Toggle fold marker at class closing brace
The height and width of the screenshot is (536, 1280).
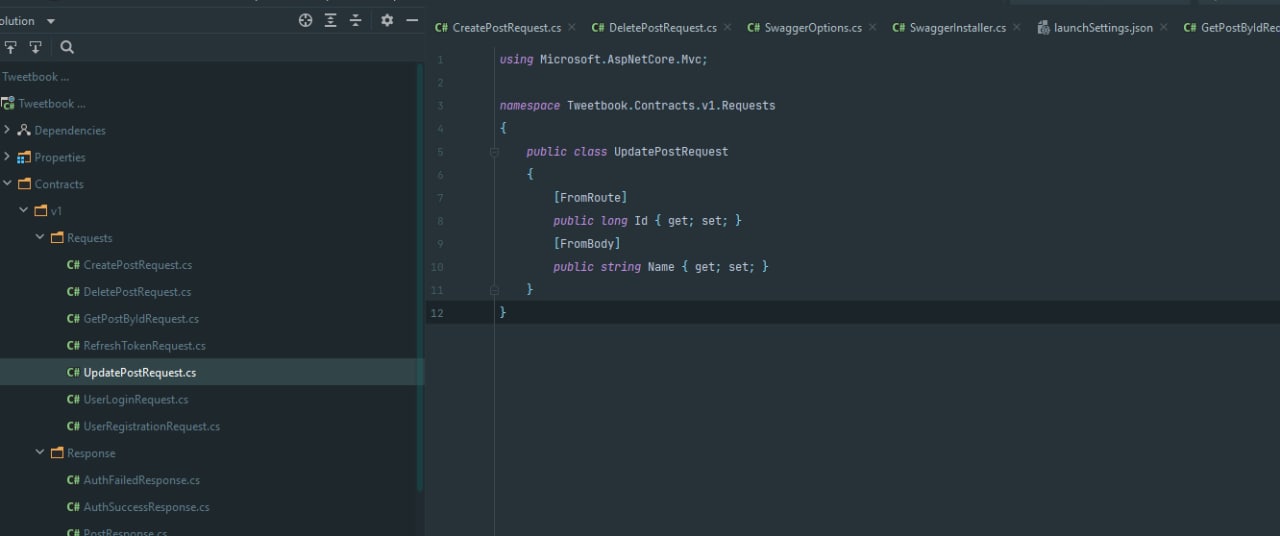(494, 290)
